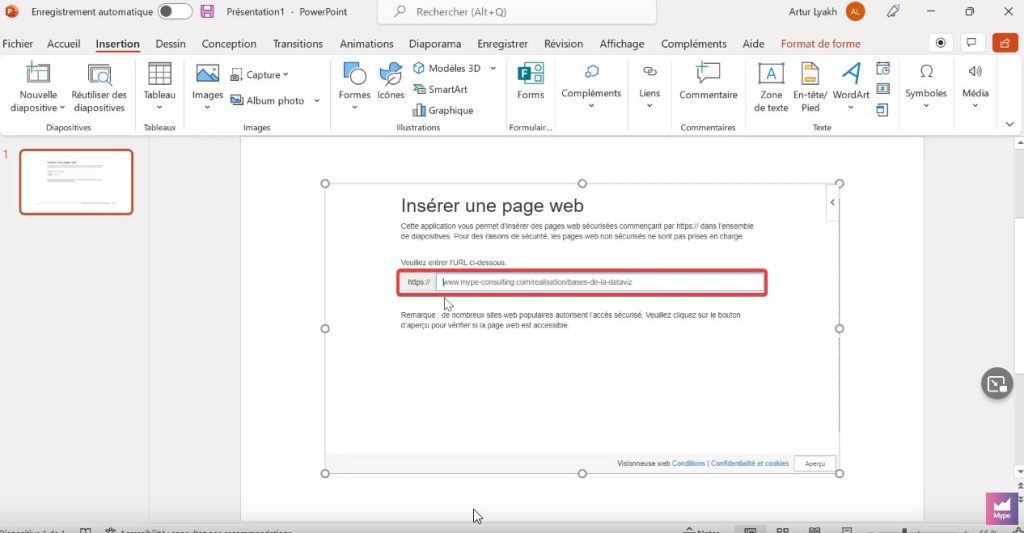Click the insert object icon in Texte
Screen dimensions: 1024x533
click(883, 110)
